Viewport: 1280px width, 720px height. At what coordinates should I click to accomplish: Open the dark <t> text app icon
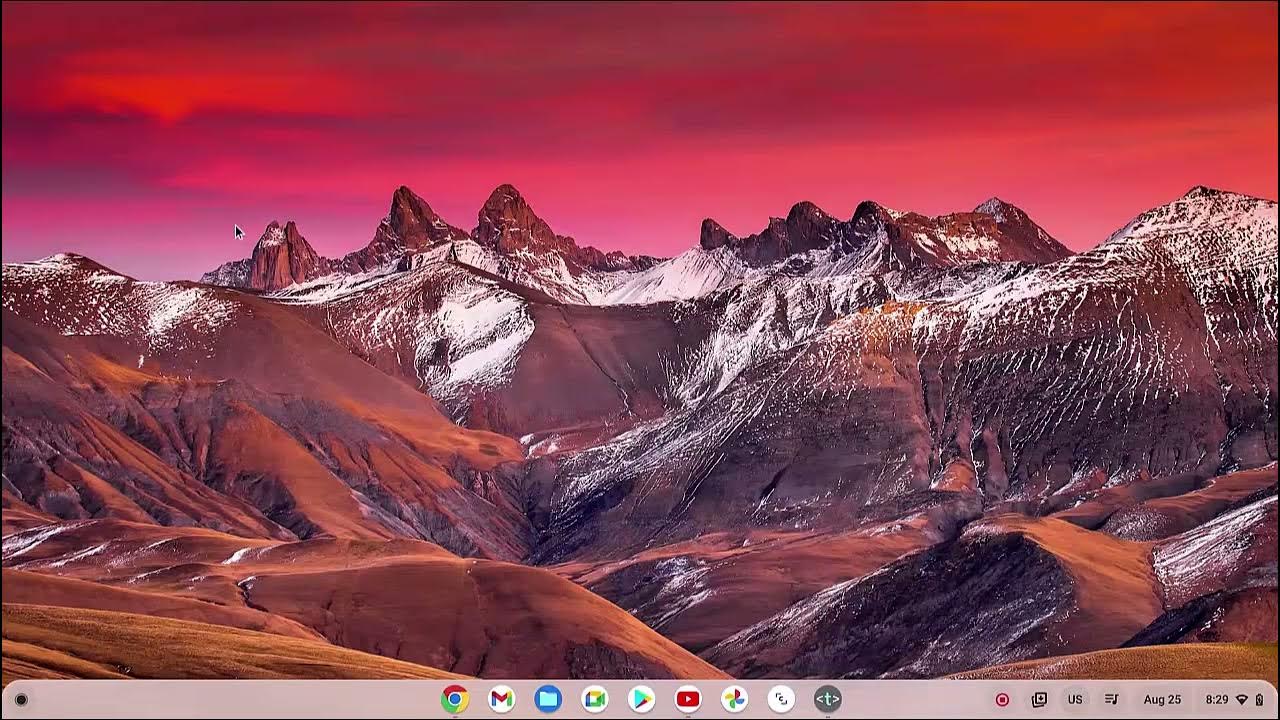(827, 700)
